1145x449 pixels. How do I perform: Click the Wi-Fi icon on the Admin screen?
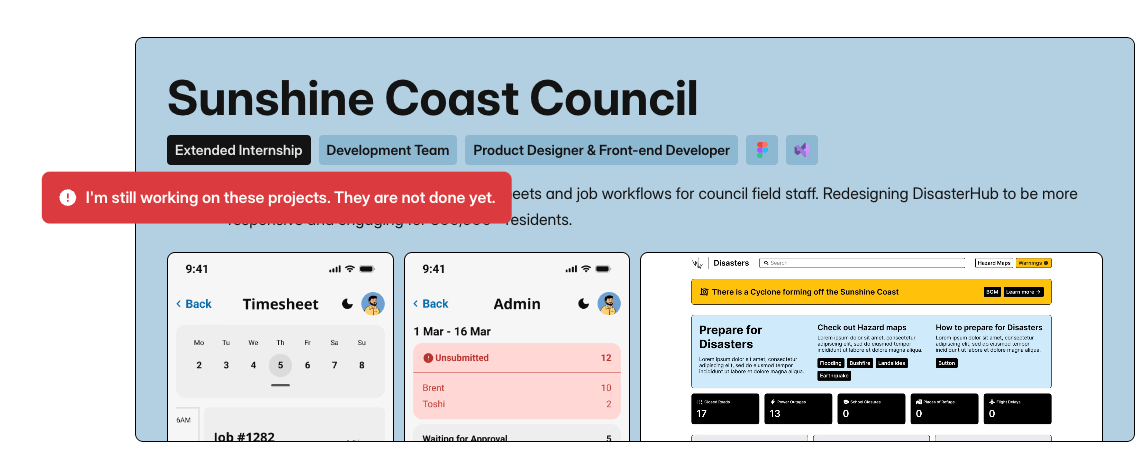point(586,269)
